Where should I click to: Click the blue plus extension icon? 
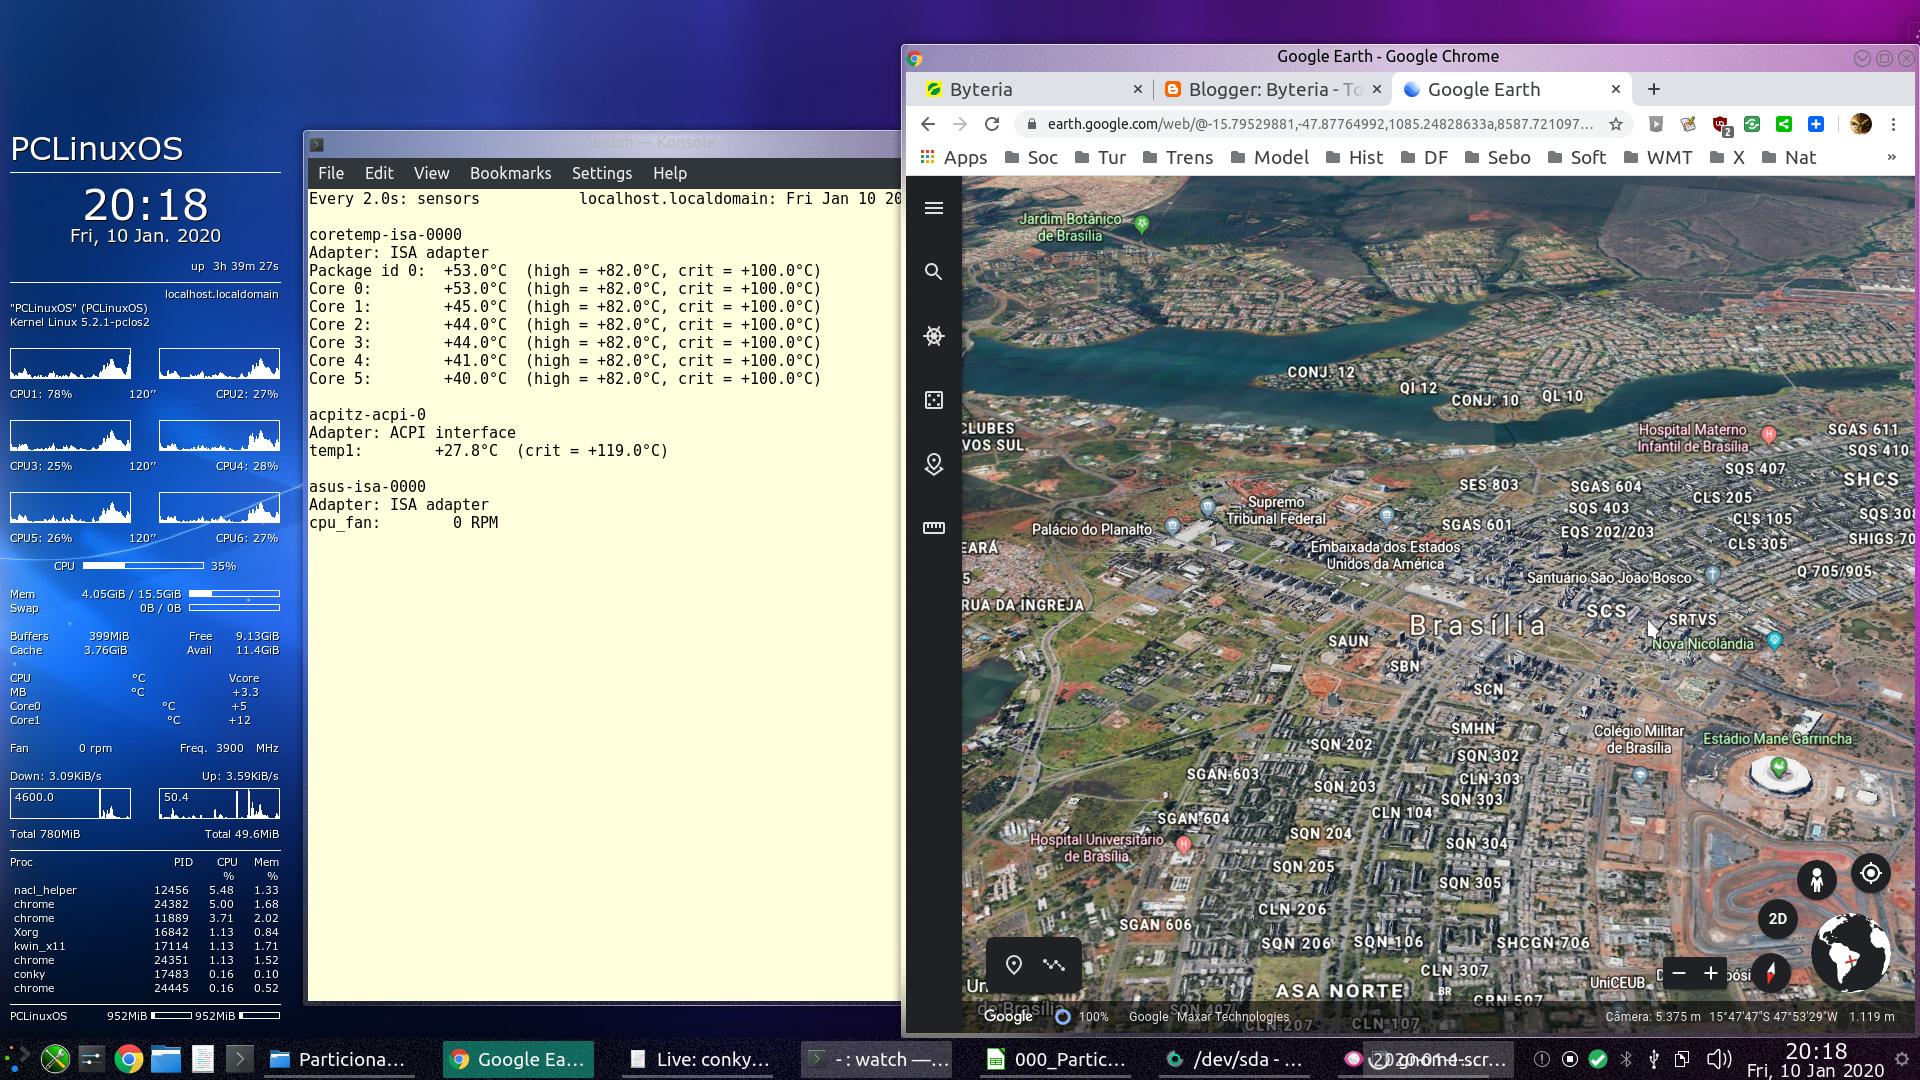tap(1816, 124)
